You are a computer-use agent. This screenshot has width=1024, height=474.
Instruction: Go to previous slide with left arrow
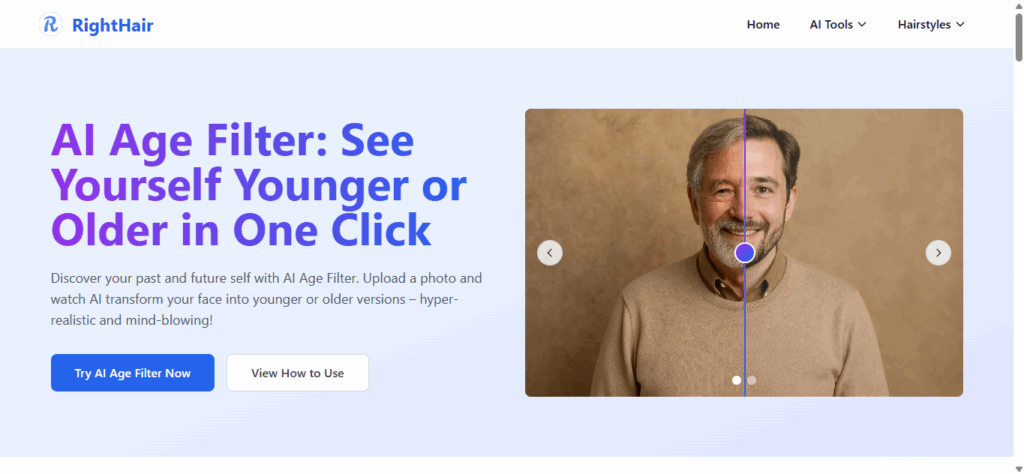[x=550, y=253]
